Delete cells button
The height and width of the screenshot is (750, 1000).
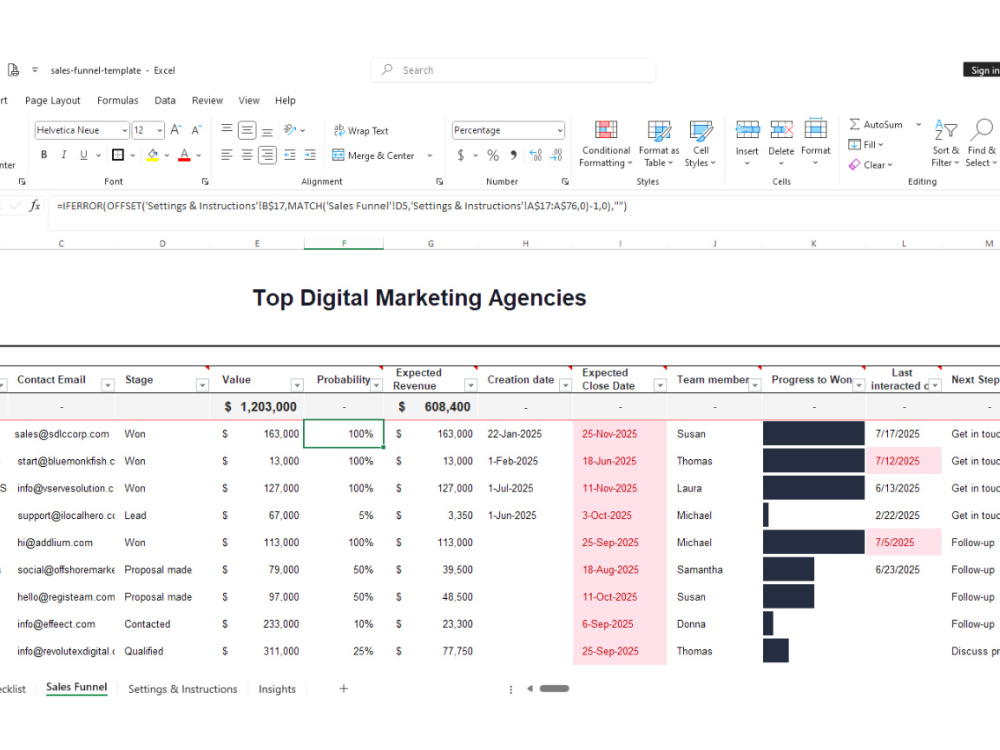pos(781,143)
